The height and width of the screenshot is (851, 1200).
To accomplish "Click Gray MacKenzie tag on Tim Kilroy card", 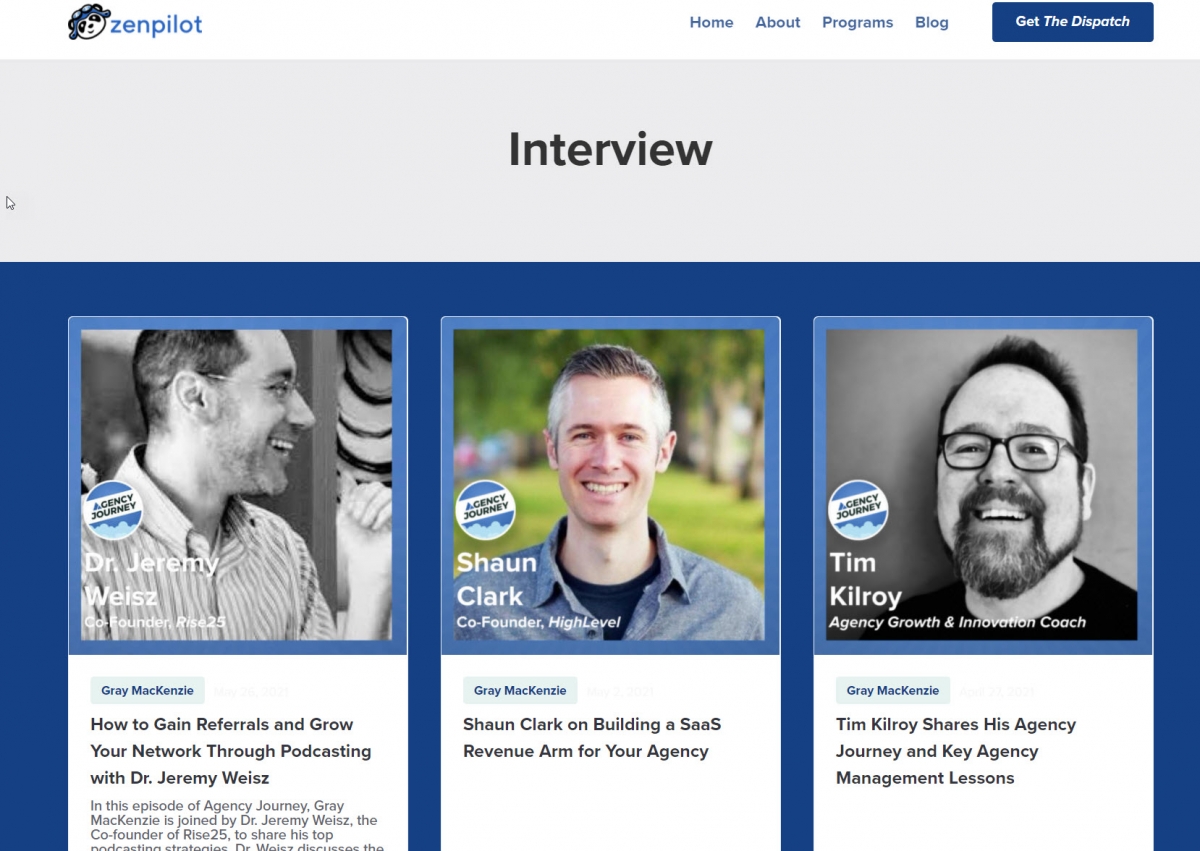I will click(x=892, y=690).
